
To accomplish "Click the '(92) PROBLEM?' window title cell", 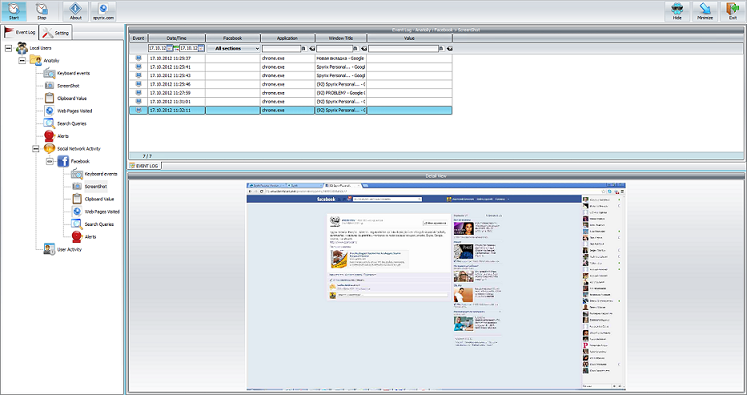I will click(x=341, y=92).
